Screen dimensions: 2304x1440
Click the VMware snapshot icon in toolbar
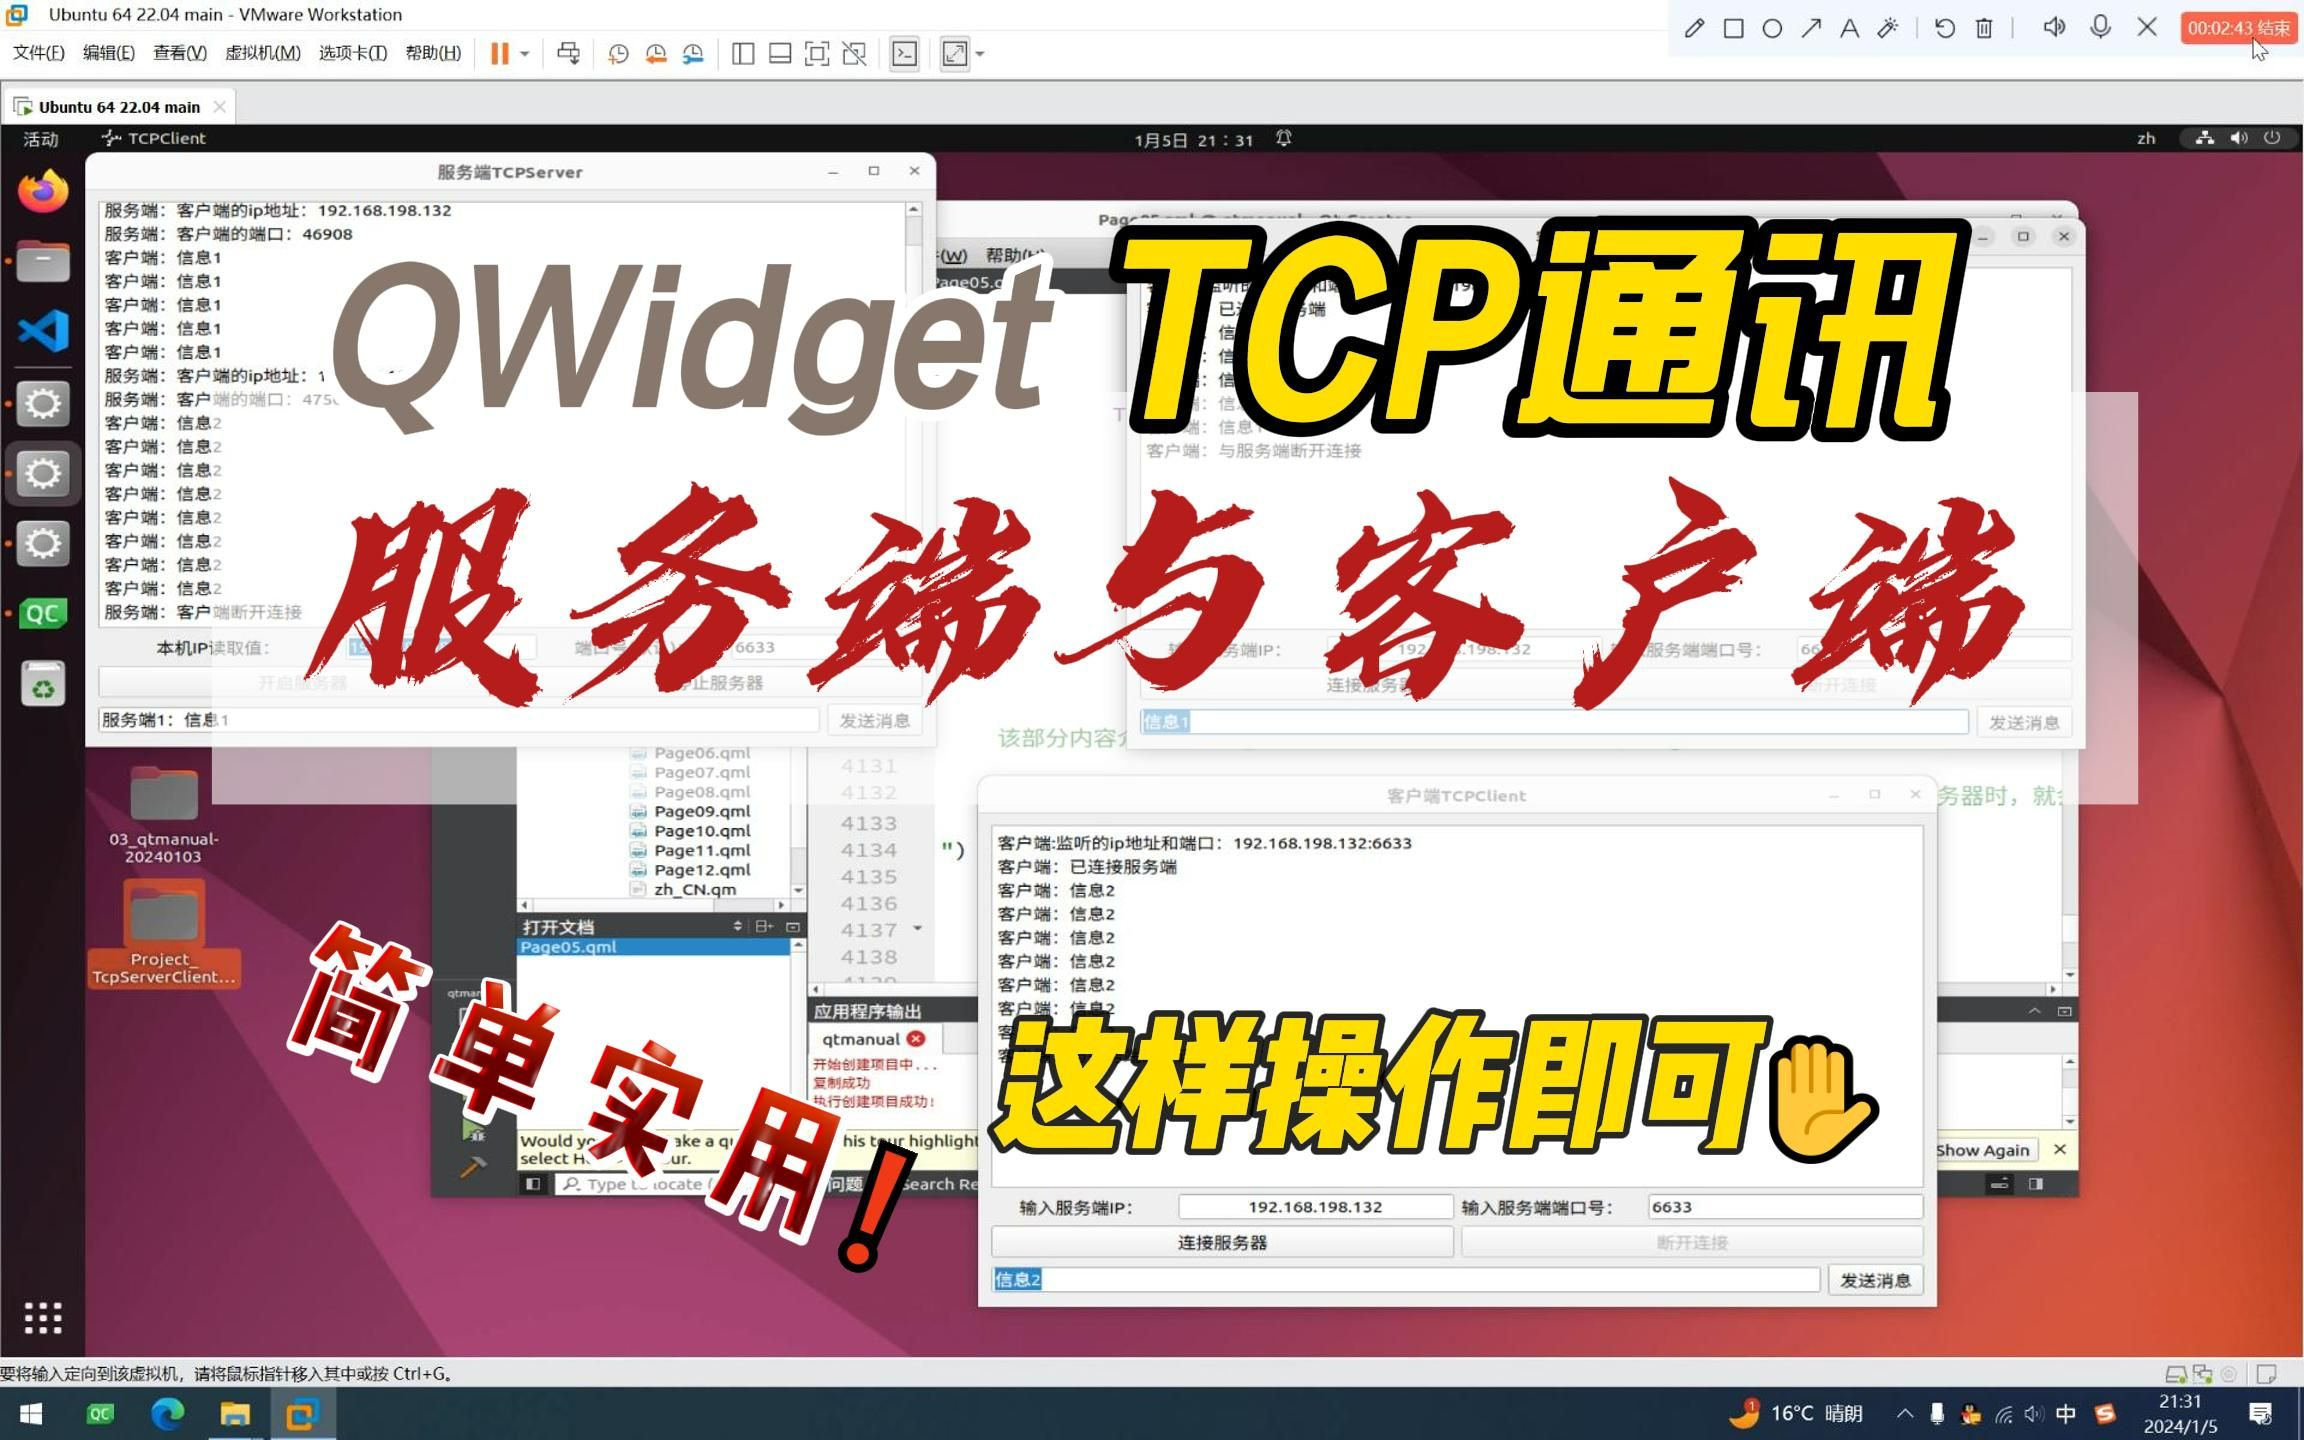pos(617,53)
